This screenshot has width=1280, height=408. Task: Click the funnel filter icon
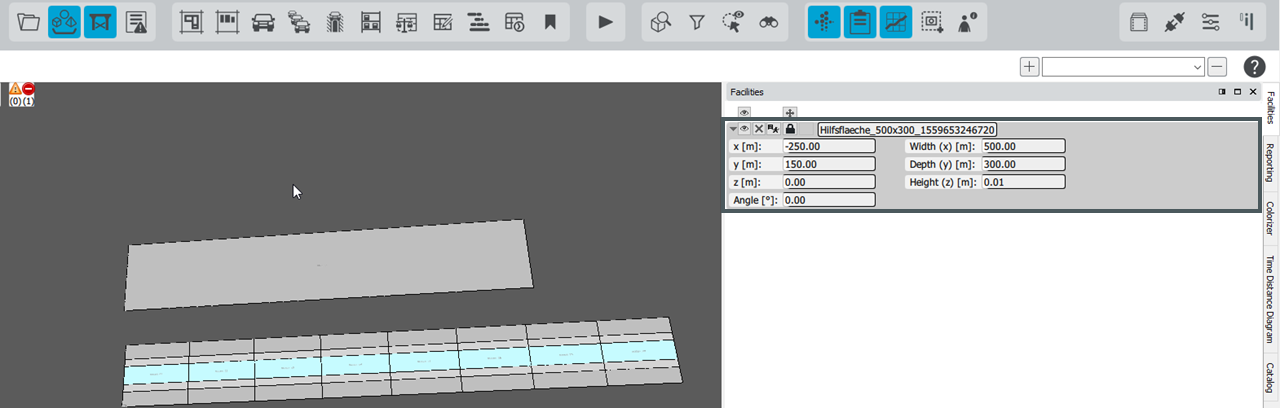pyautogui.click(x=697, y=22)
